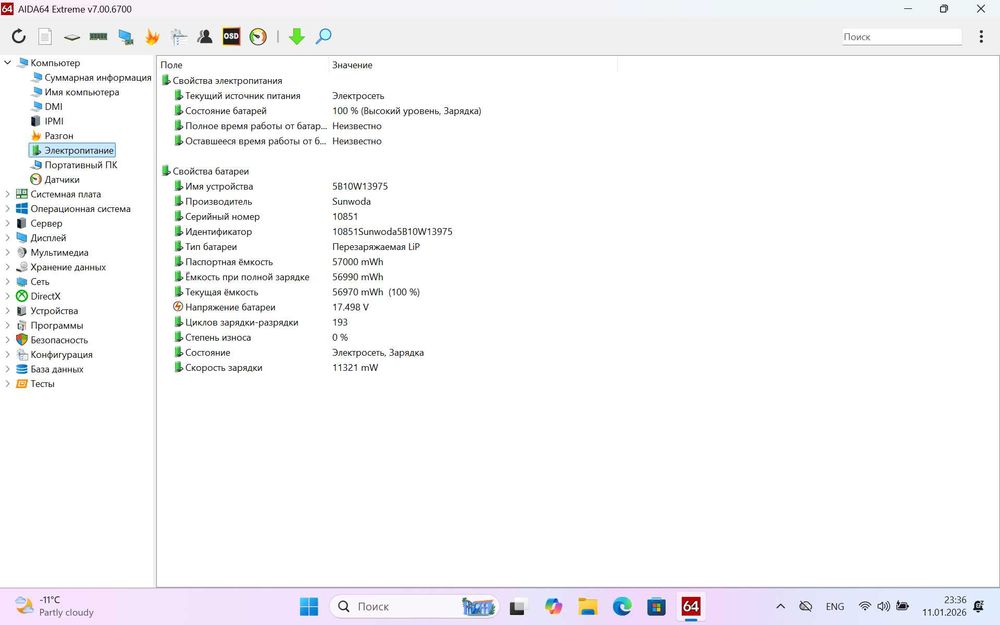Click the user silhouette toolbar icon
The image size is (1000, 625).
(x=205, y=36)
